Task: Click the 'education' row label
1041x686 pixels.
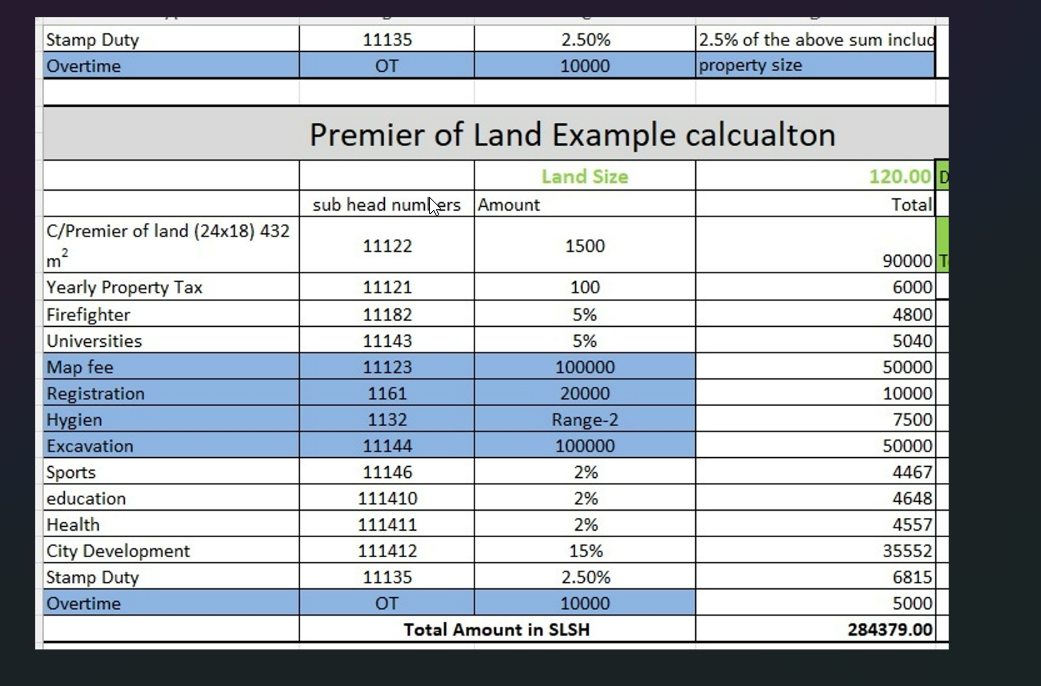Action: (x=171, y=498)
